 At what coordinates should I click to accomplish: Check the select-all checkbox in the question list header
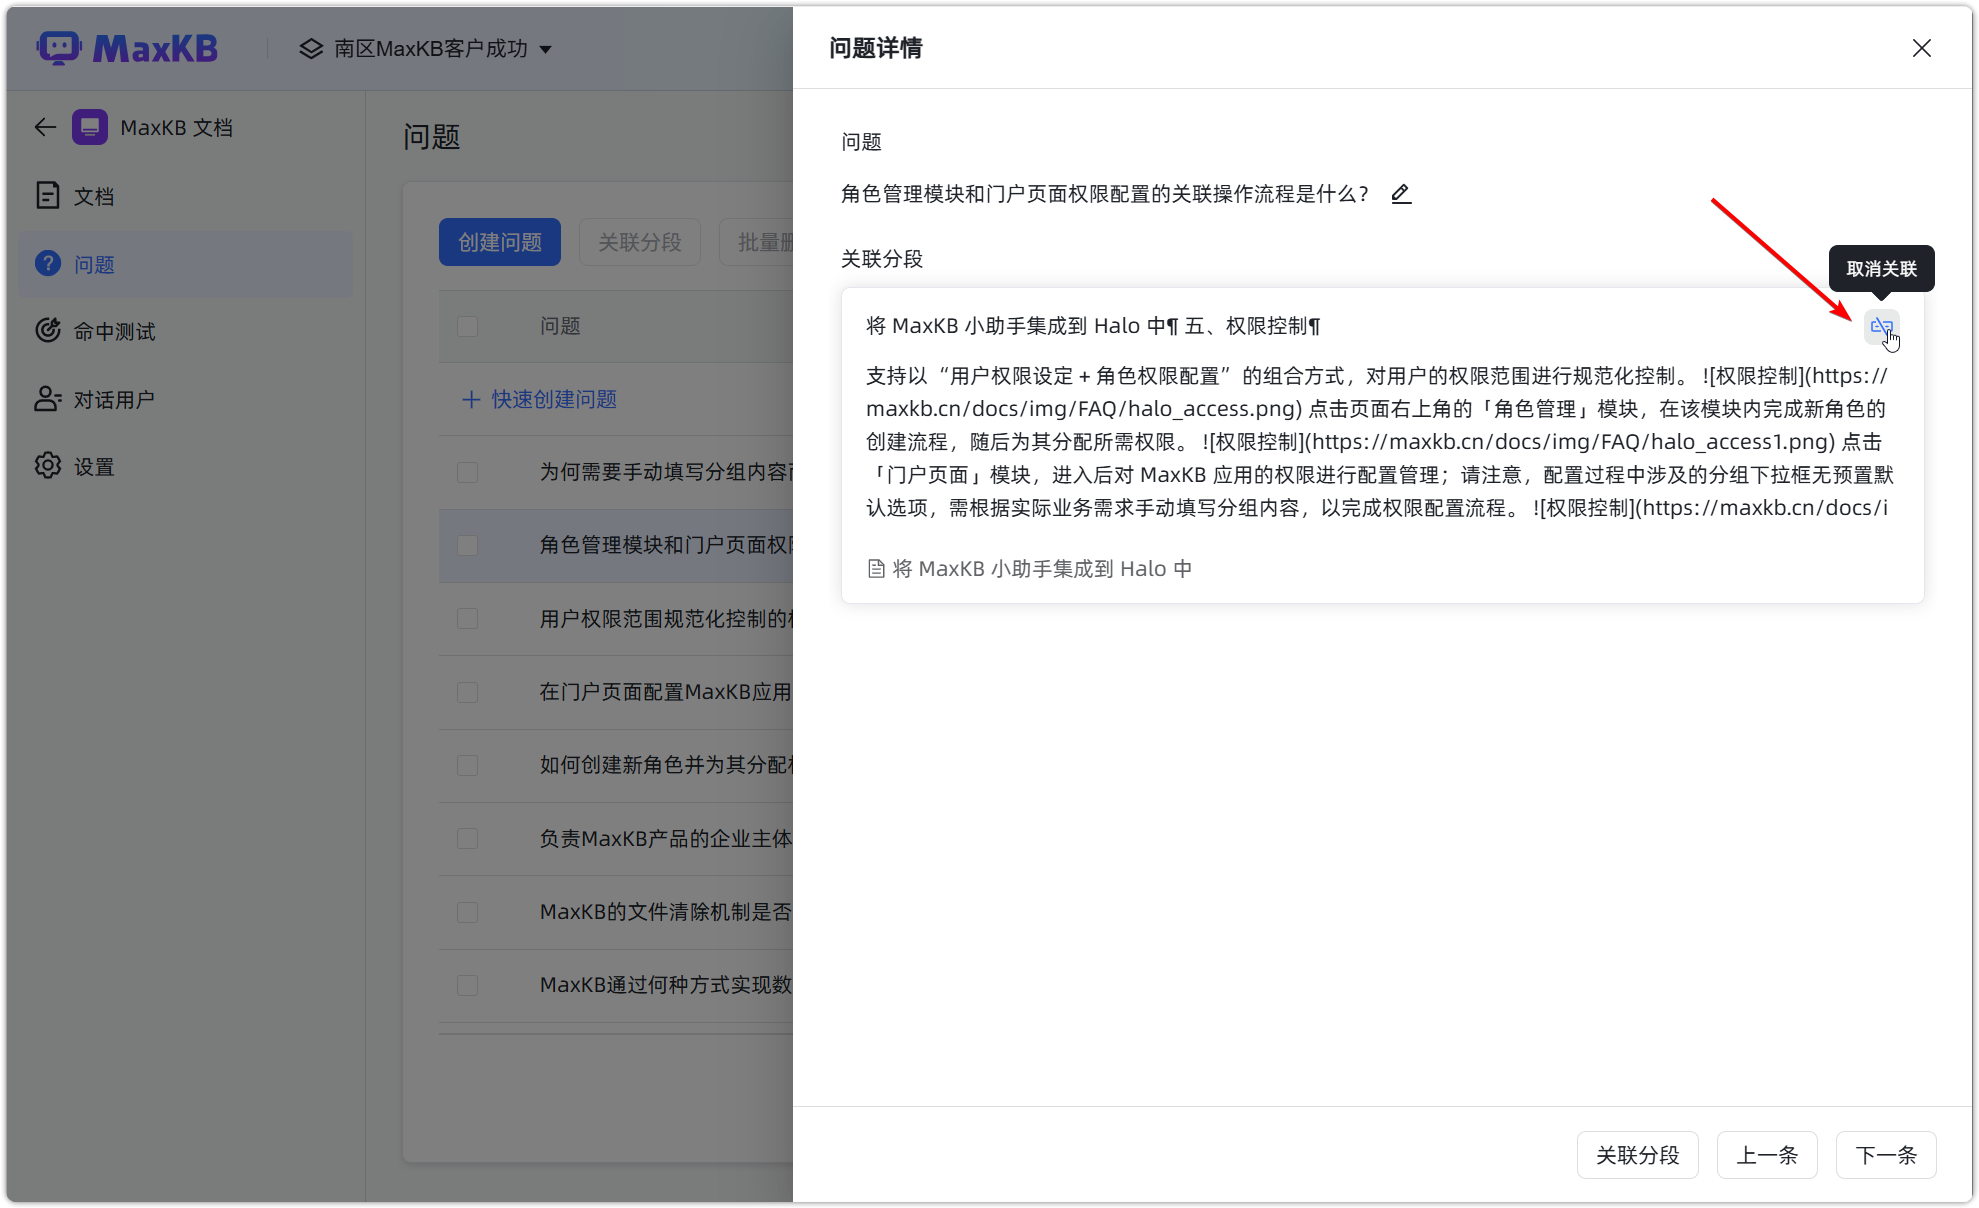tap(467, 326)
